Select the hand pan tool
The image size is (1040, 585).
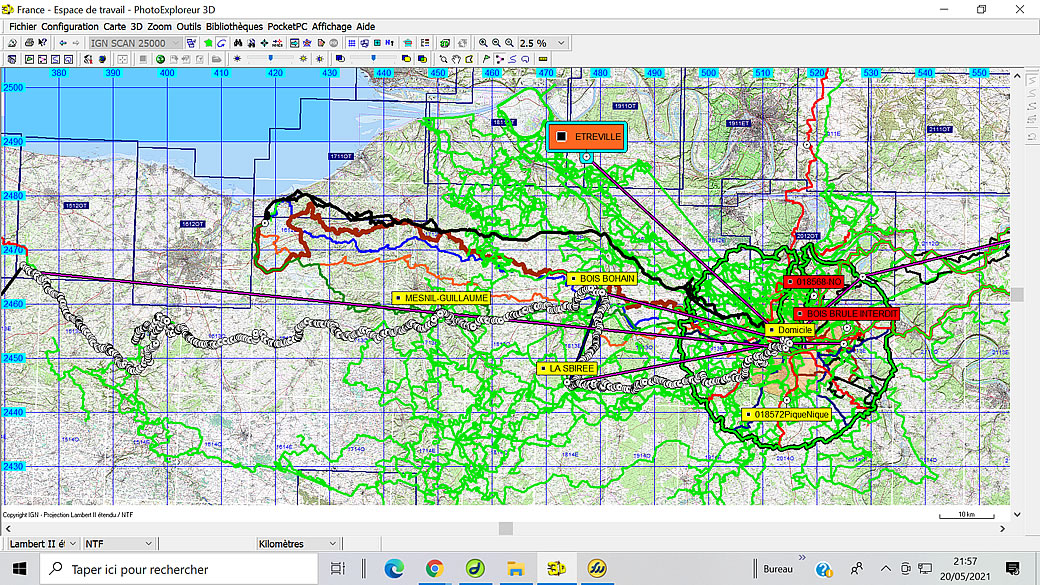456,59
